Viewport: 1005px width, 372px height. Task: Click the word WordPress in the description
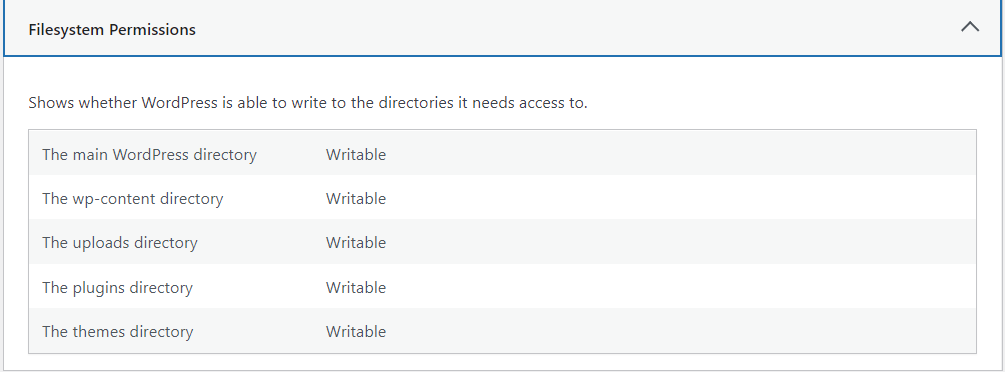click(x=179, y=103)
